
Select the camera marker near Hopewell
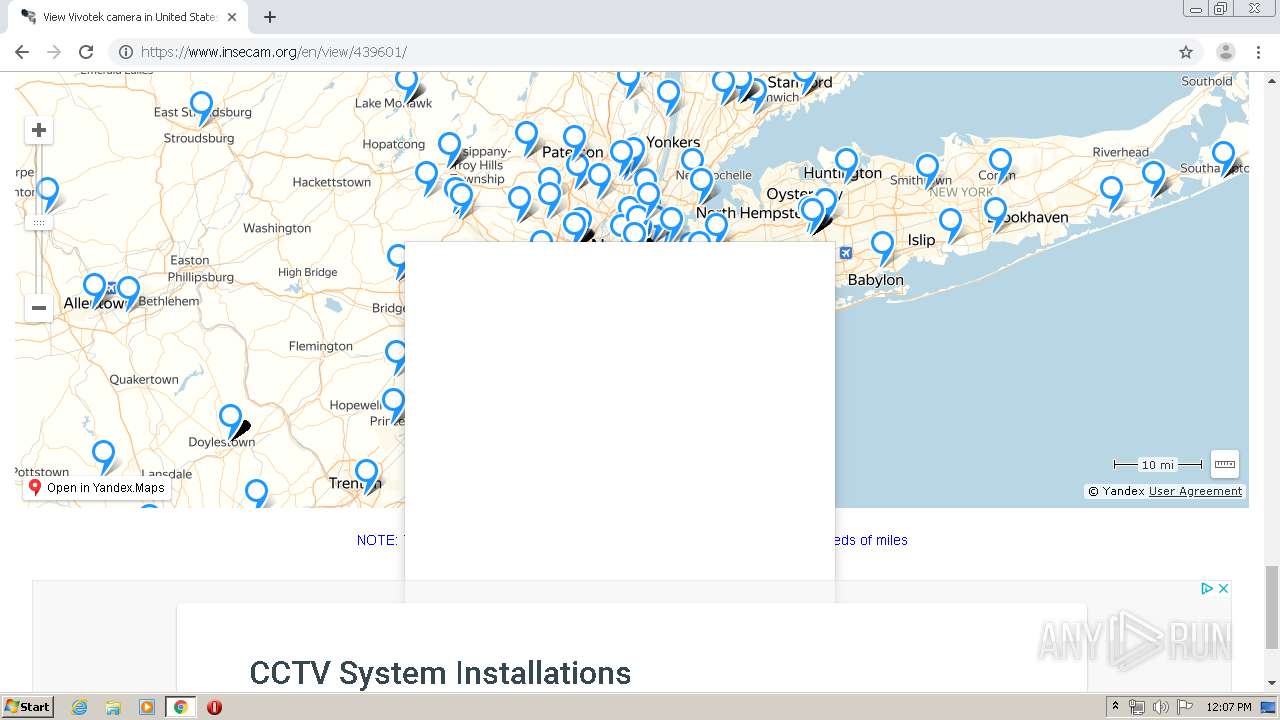393,403
